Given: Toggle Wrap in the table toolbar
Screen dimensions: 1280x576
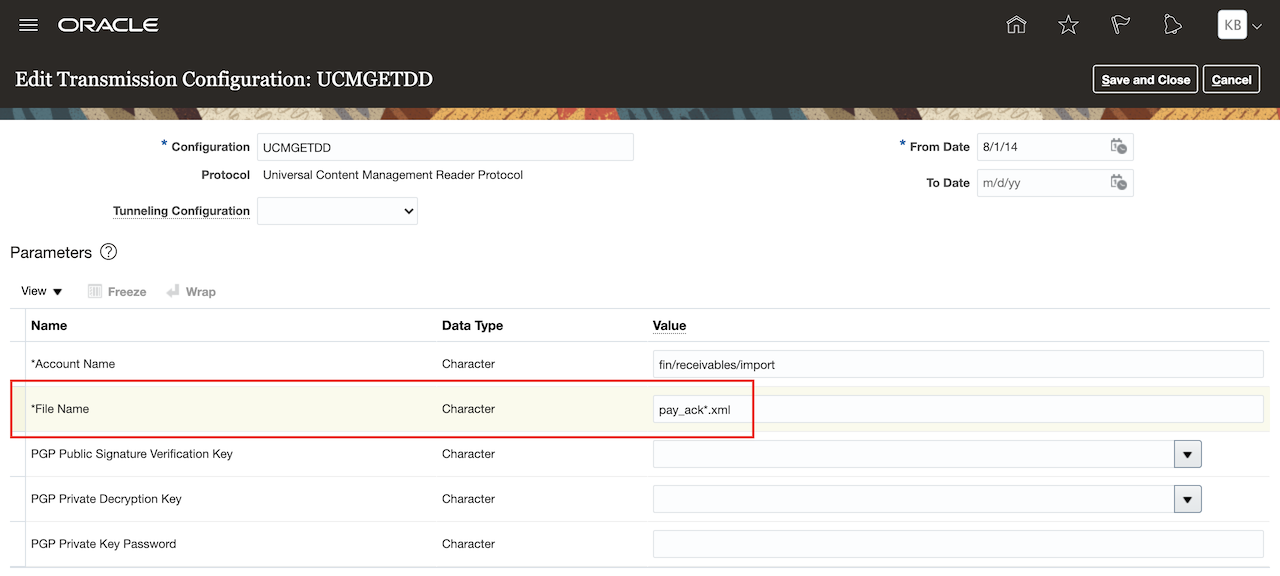Looking at the screenshot, I should click(x=191, y=292).
